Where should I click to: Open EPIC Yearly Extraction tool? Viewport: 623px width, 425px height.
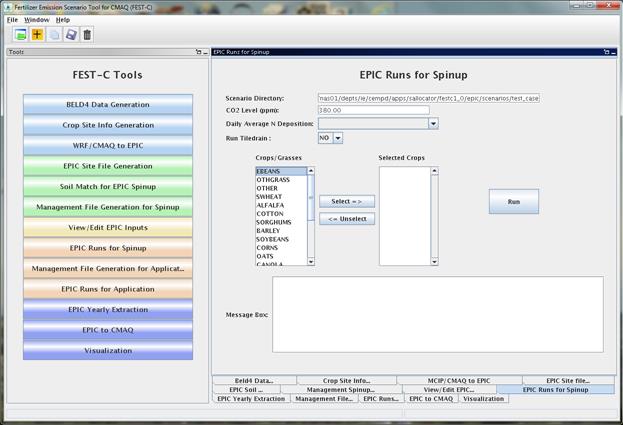(x=108, y=310)
